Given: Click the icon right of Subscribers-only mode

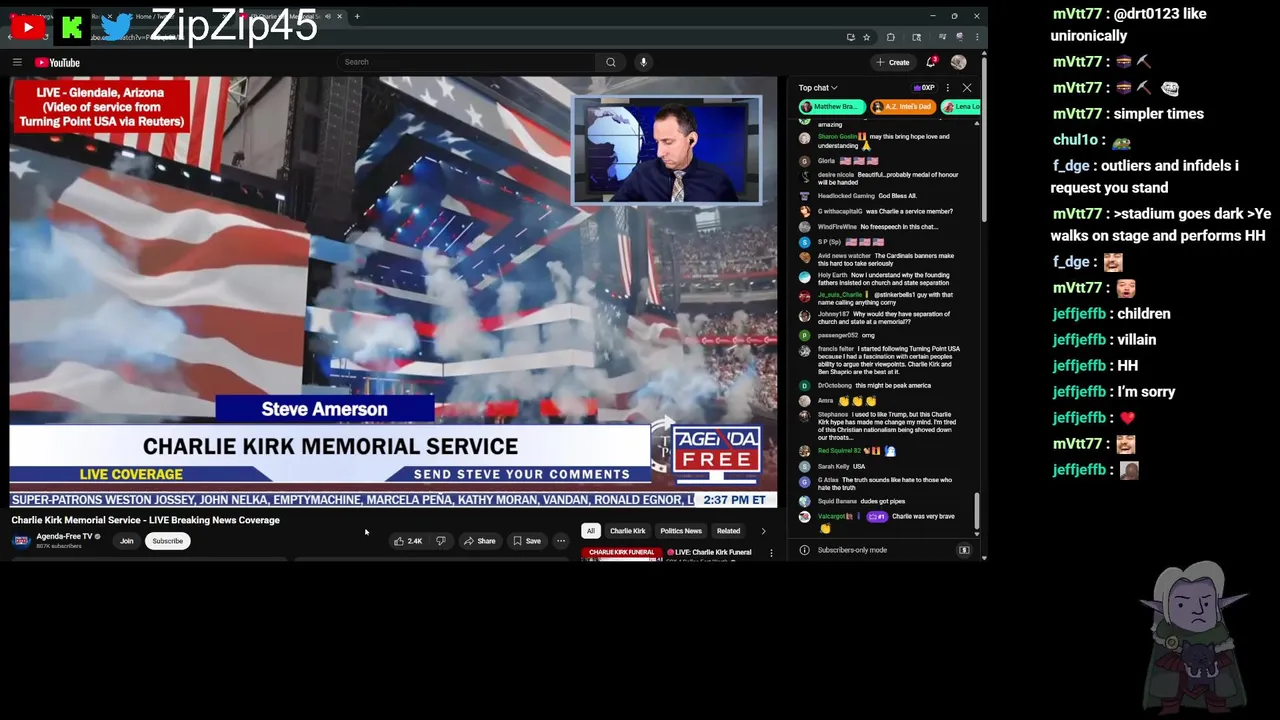Looking at the screenshot, I should click(x=964, y=550).
